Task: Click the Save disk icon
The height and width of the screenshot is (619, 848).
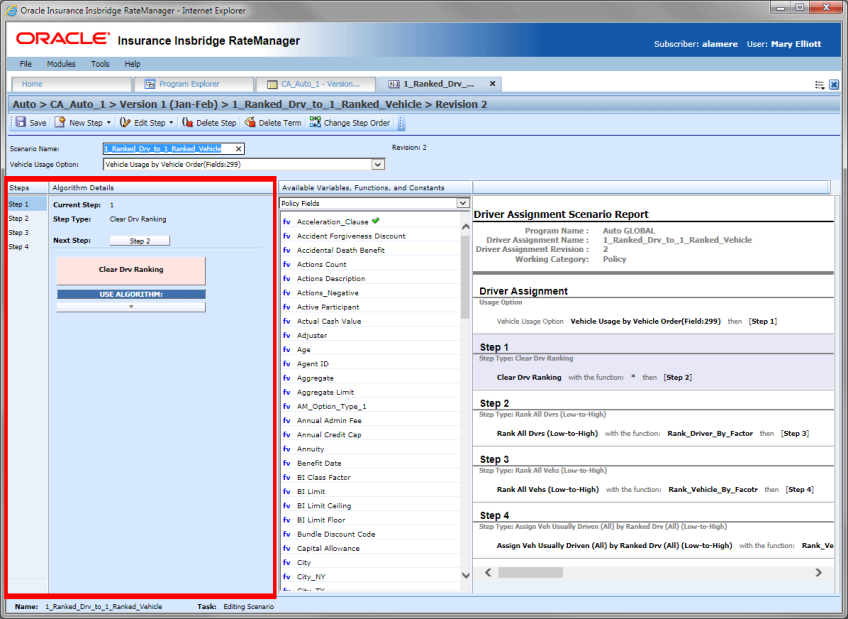Action: coord(21,122)
